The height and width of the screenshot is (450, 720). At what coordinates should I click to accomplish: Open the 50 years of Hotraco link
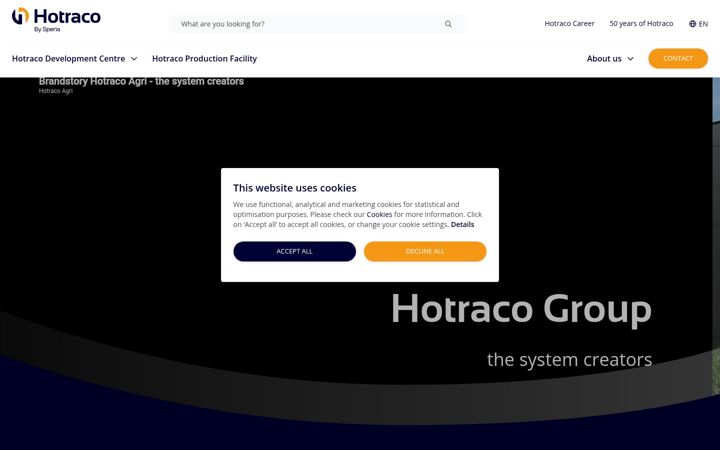point(641,23)
